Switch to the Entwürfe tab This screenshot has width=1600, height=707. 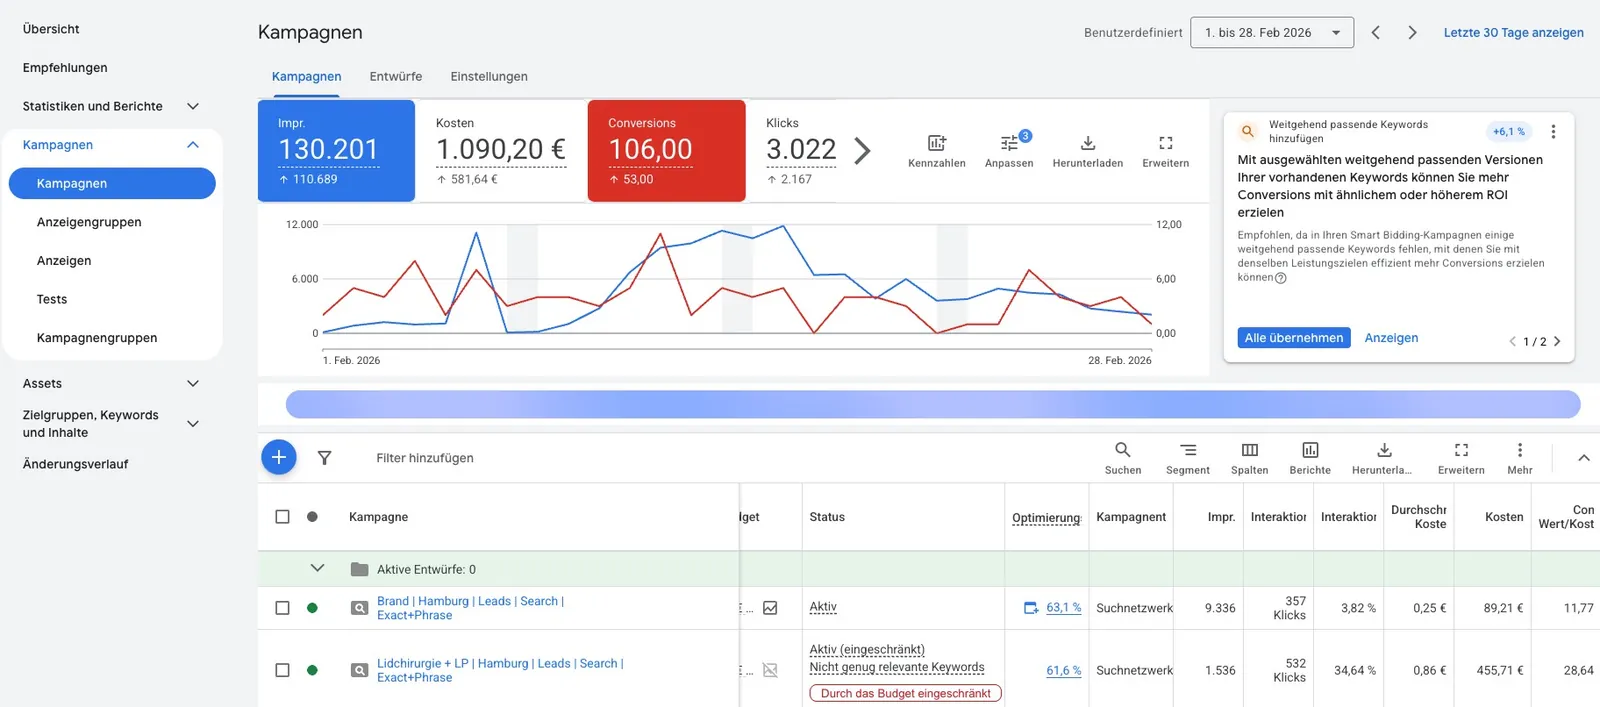point(396,77)
